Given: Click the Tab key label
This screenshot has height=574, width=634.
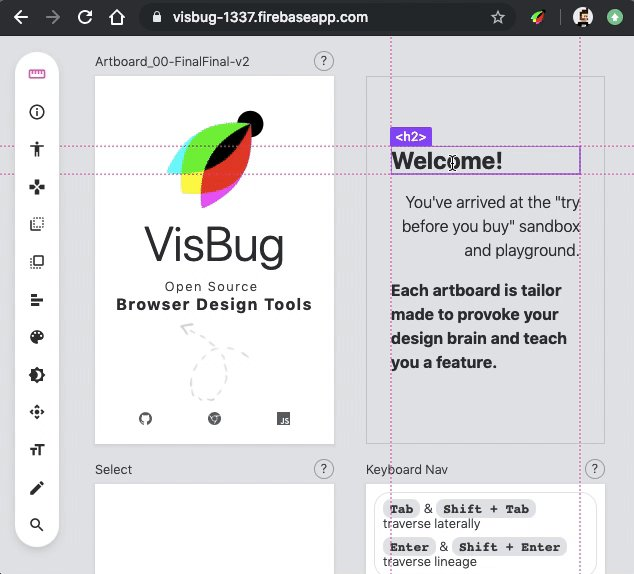Looking at the screenshot, I should tap(401, 509).
